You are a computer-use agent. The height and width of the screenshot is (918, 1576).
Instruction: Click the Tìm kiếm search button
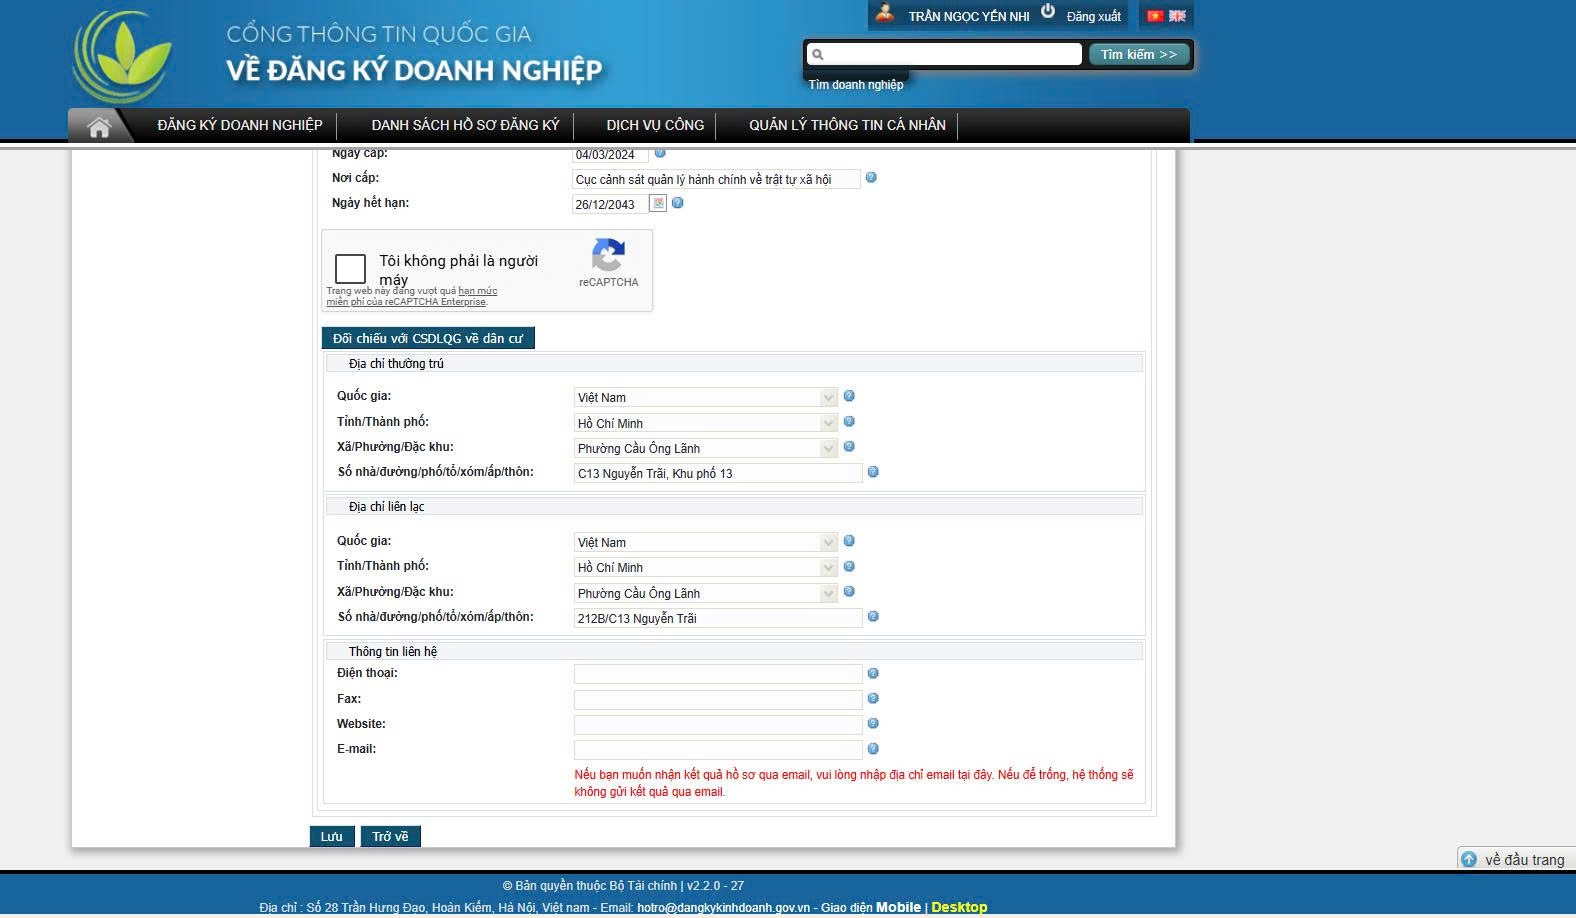coord(1139,55)
